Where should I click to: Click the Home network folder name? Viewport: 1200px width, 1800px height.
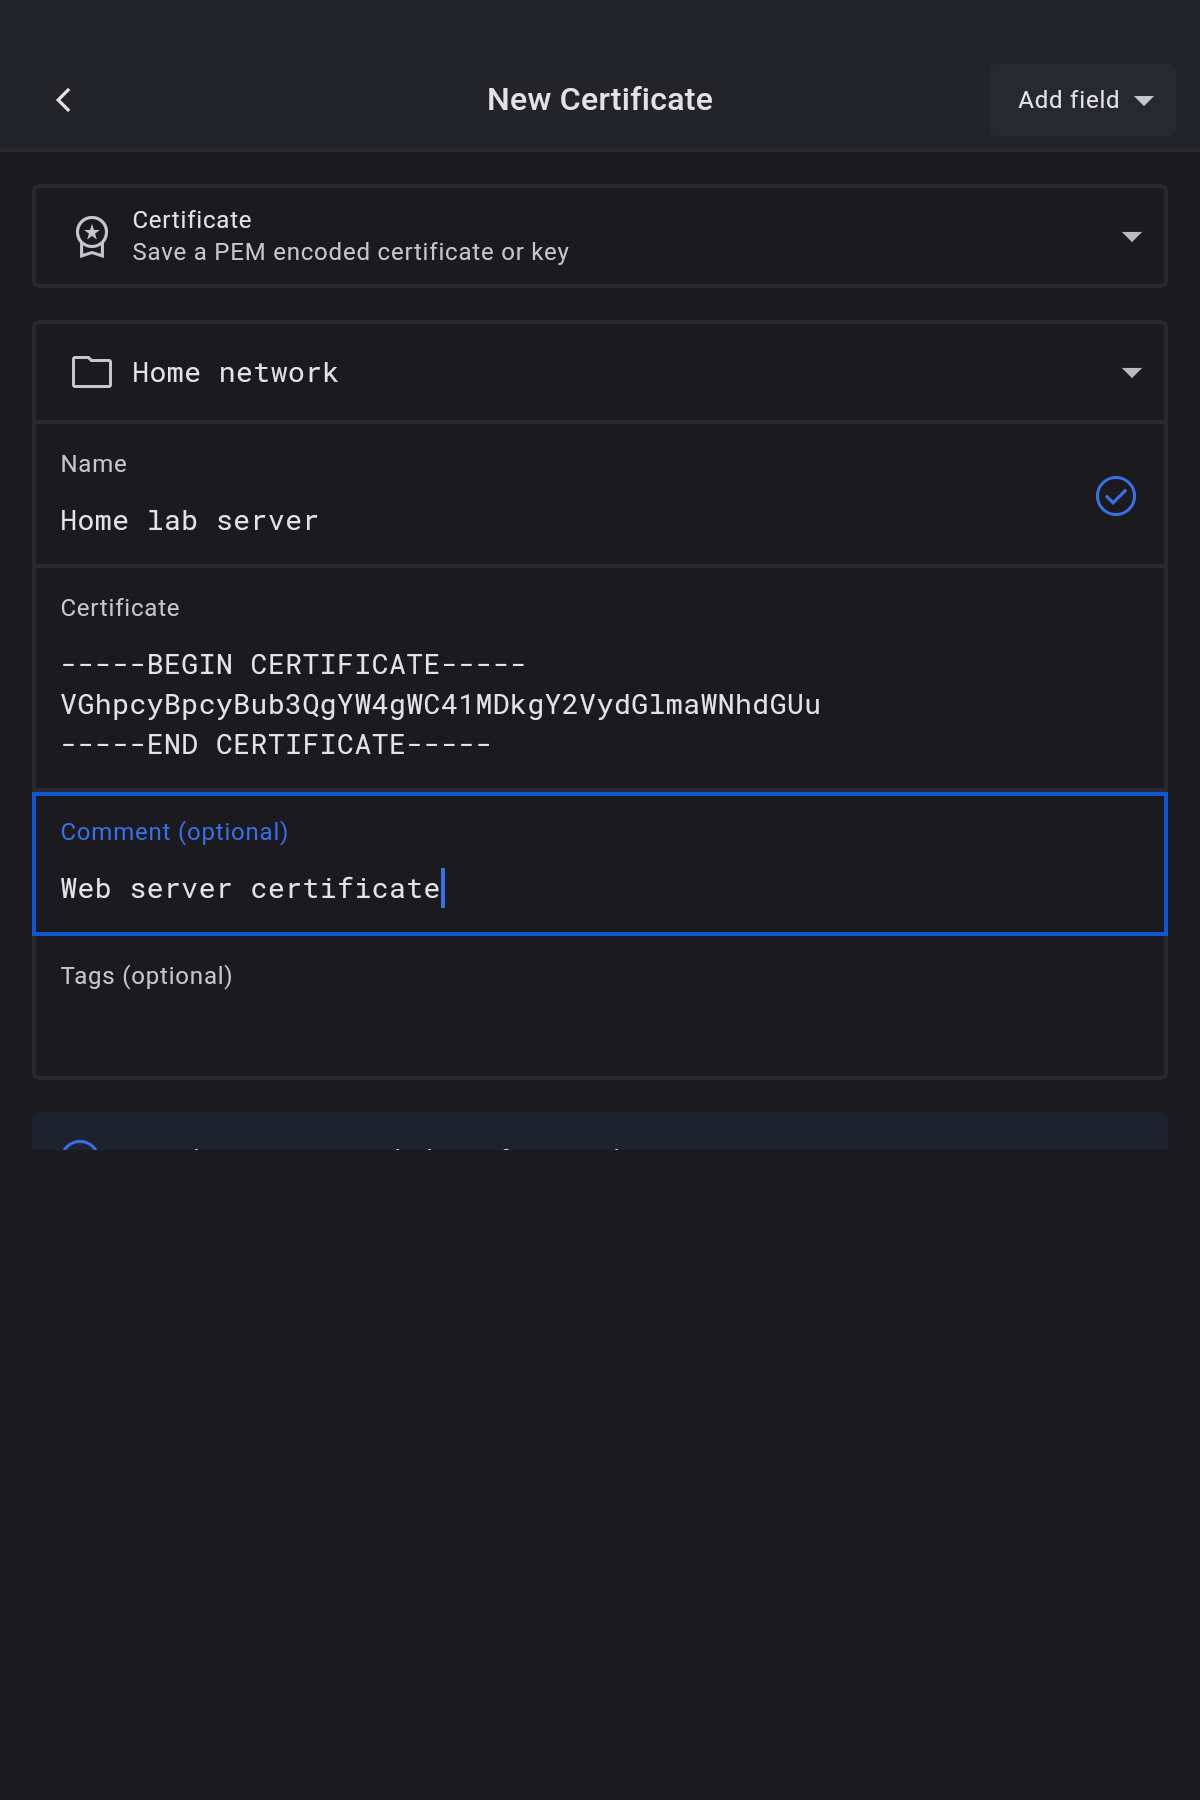point(235,373)
